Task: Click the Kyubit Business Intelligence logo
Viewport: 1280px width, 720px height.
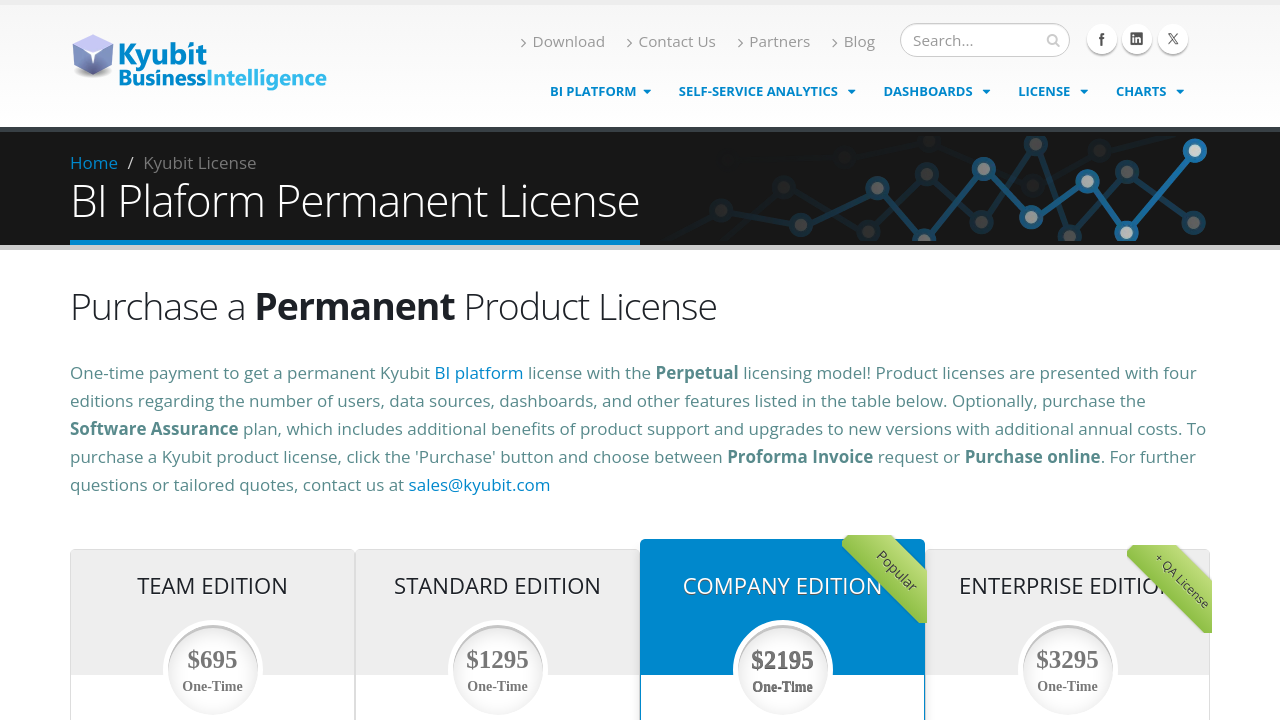Action: pyautogui.click(x=199, y=61)
